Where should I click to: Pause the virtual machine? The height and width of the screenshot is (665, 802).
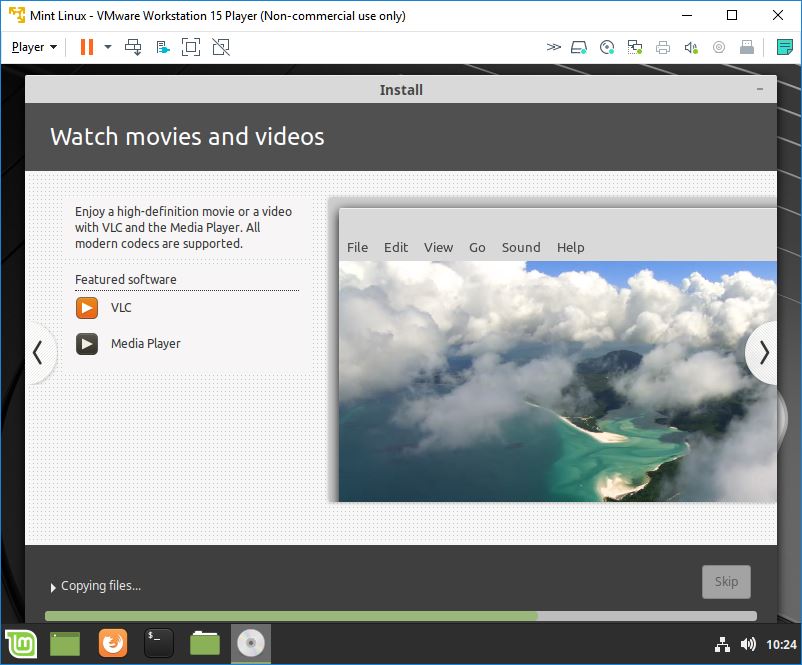[x=87, y=47]
